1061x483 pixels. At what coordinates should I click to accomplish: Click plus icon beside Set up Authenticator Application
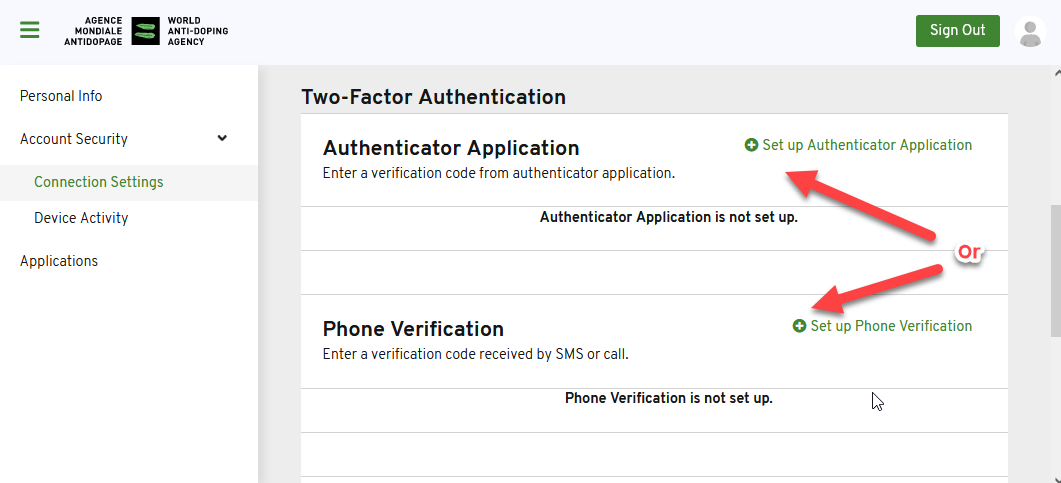(x=751, y=145)
